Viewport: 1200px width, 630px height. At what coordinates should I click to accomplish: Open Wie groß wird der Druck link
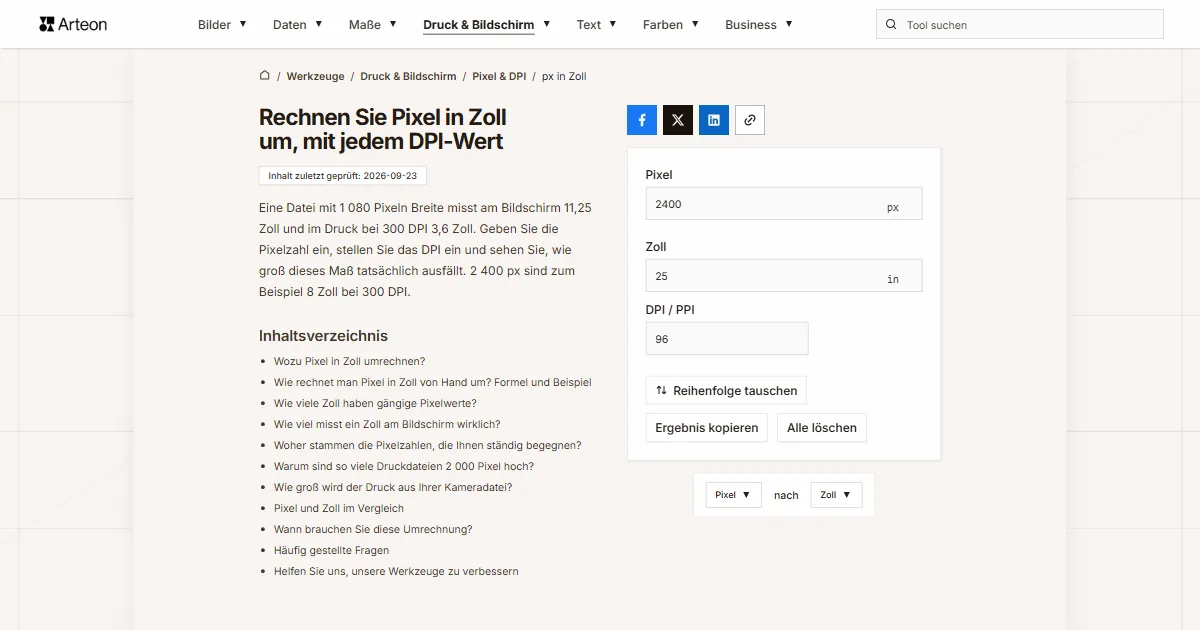click(x=393, y=487)
